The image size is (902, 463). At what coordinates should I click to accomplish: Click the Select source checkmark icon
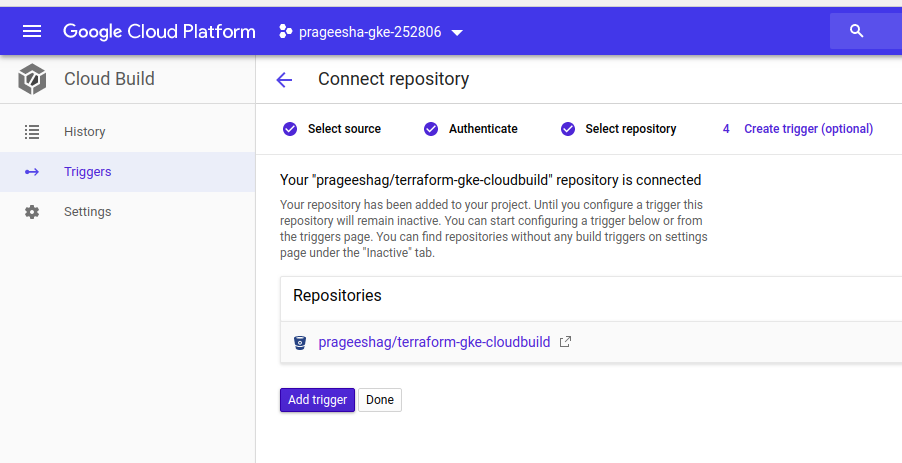click(x=290, y=129)
